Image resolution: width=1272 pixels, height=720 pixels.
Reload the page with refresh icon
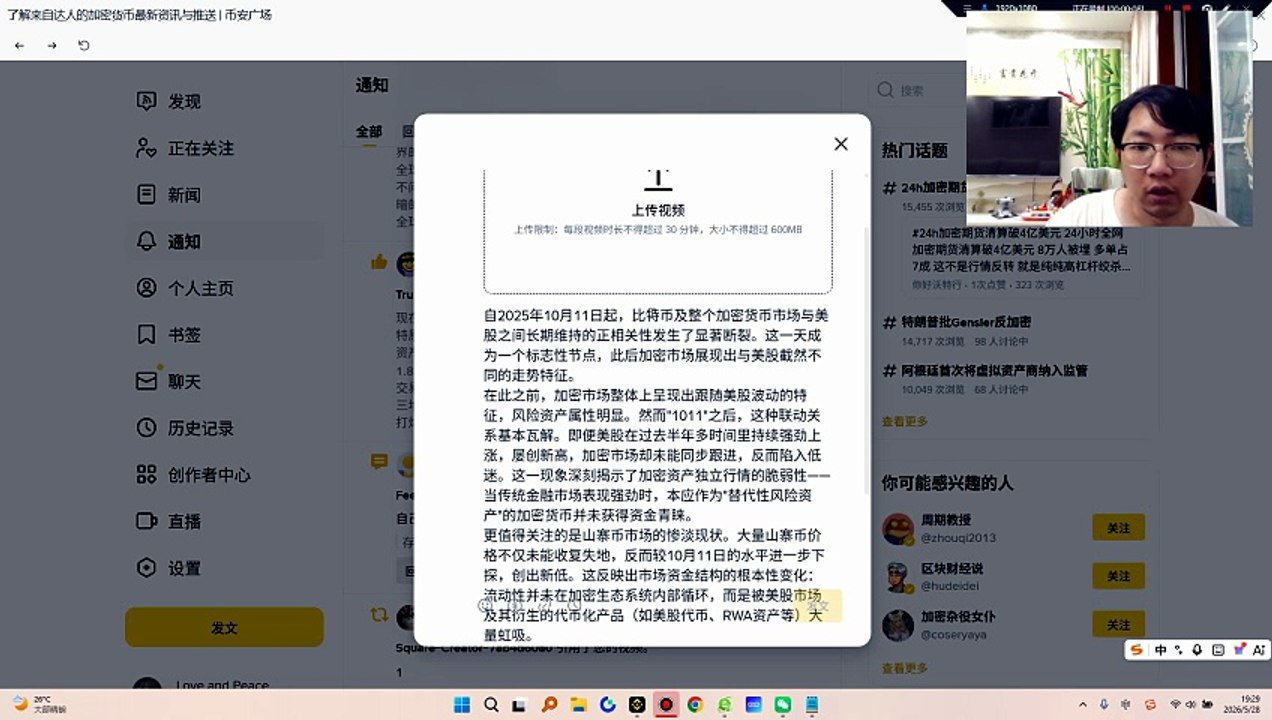point(84,45)
